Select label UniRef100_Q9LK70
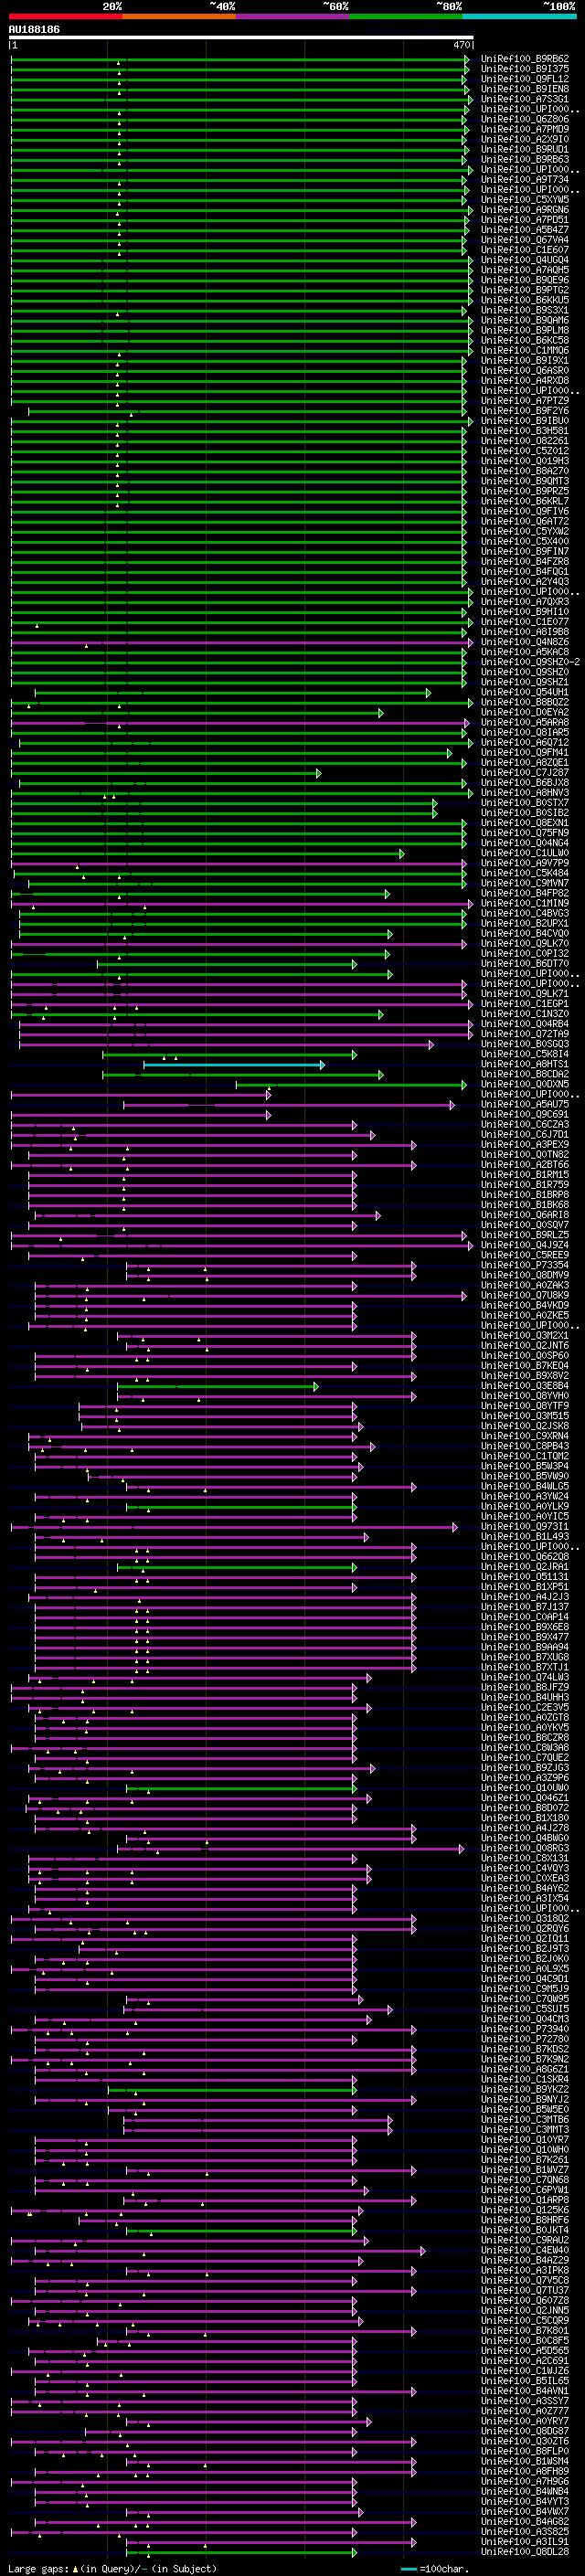 coord(525,944)
